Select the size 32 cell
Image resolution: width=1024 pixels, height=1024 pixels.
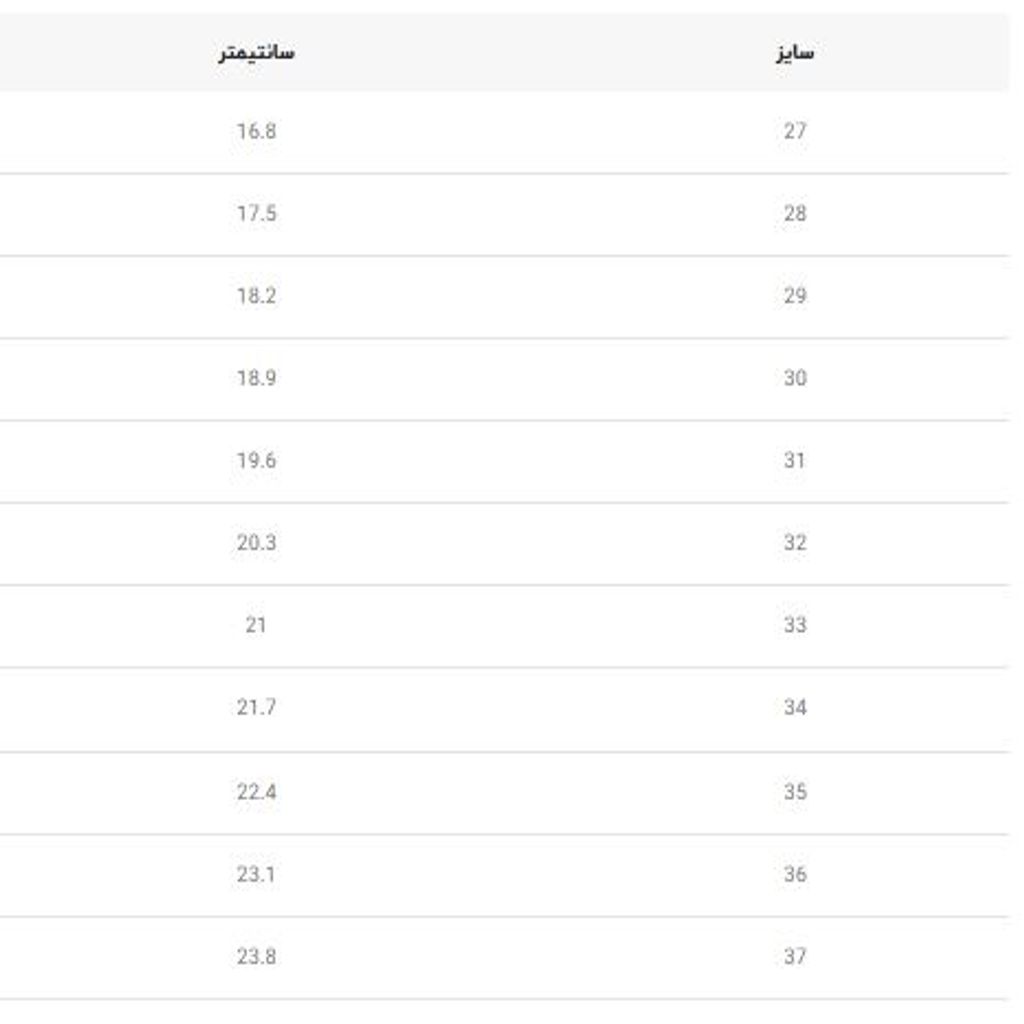pos(795,543)
